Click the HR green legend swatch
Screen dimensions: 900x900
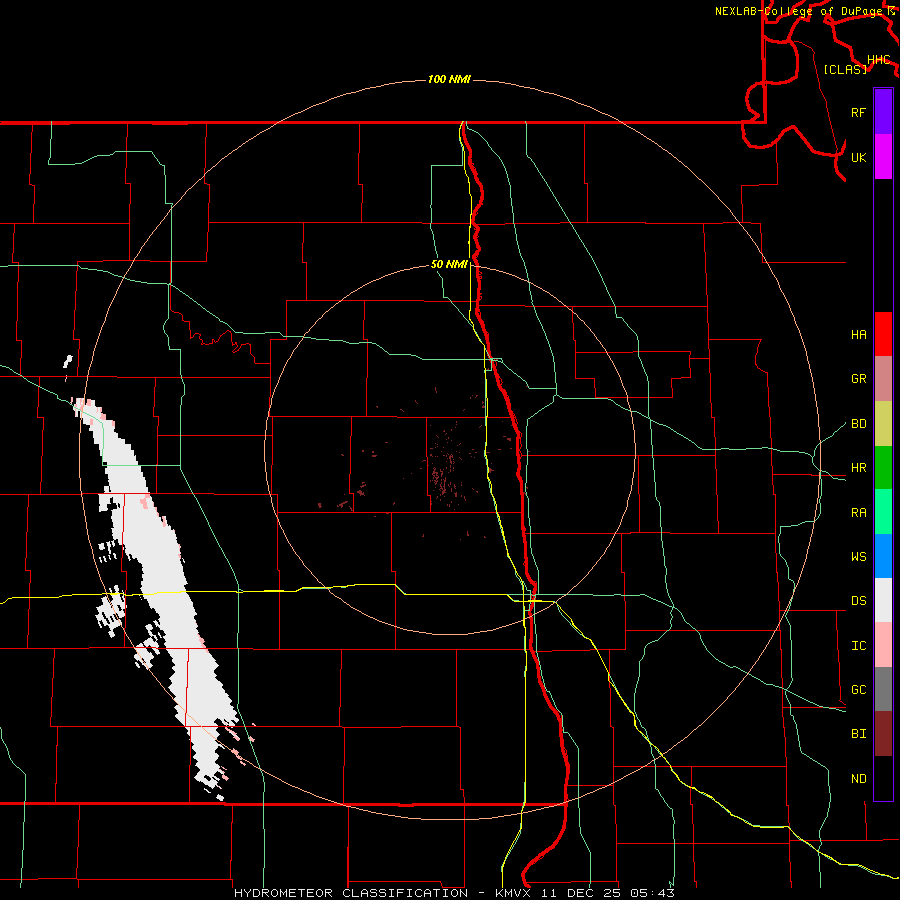(x=883, y=467)
